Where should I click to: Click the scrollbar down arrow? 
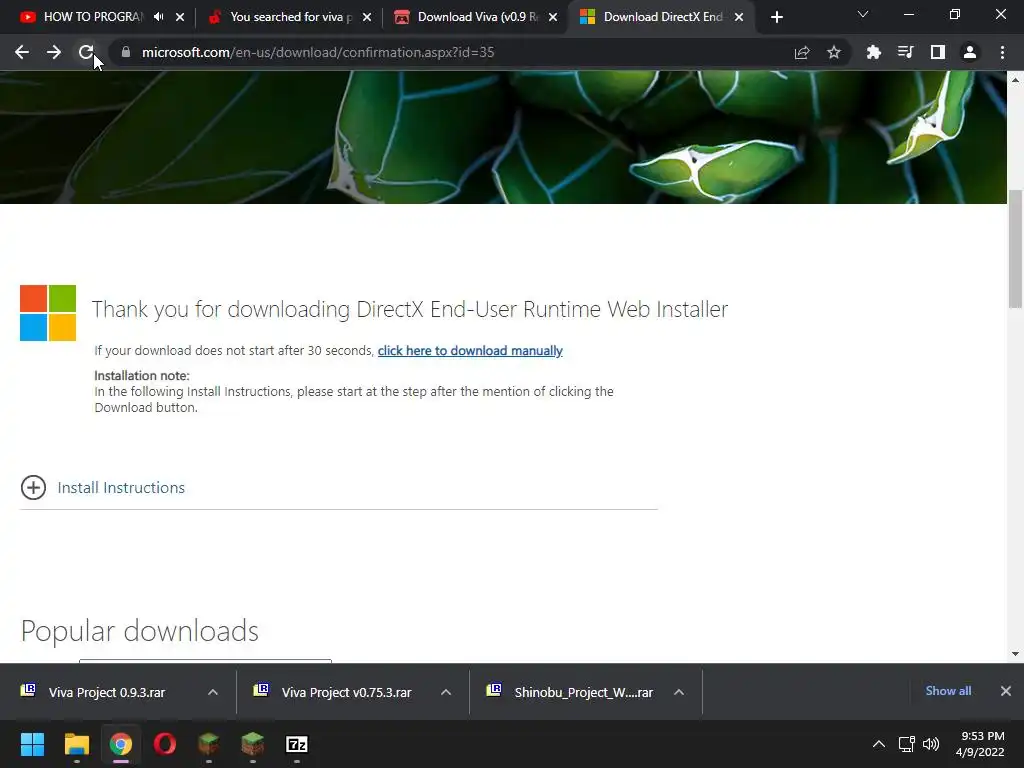pos(1016,654)
